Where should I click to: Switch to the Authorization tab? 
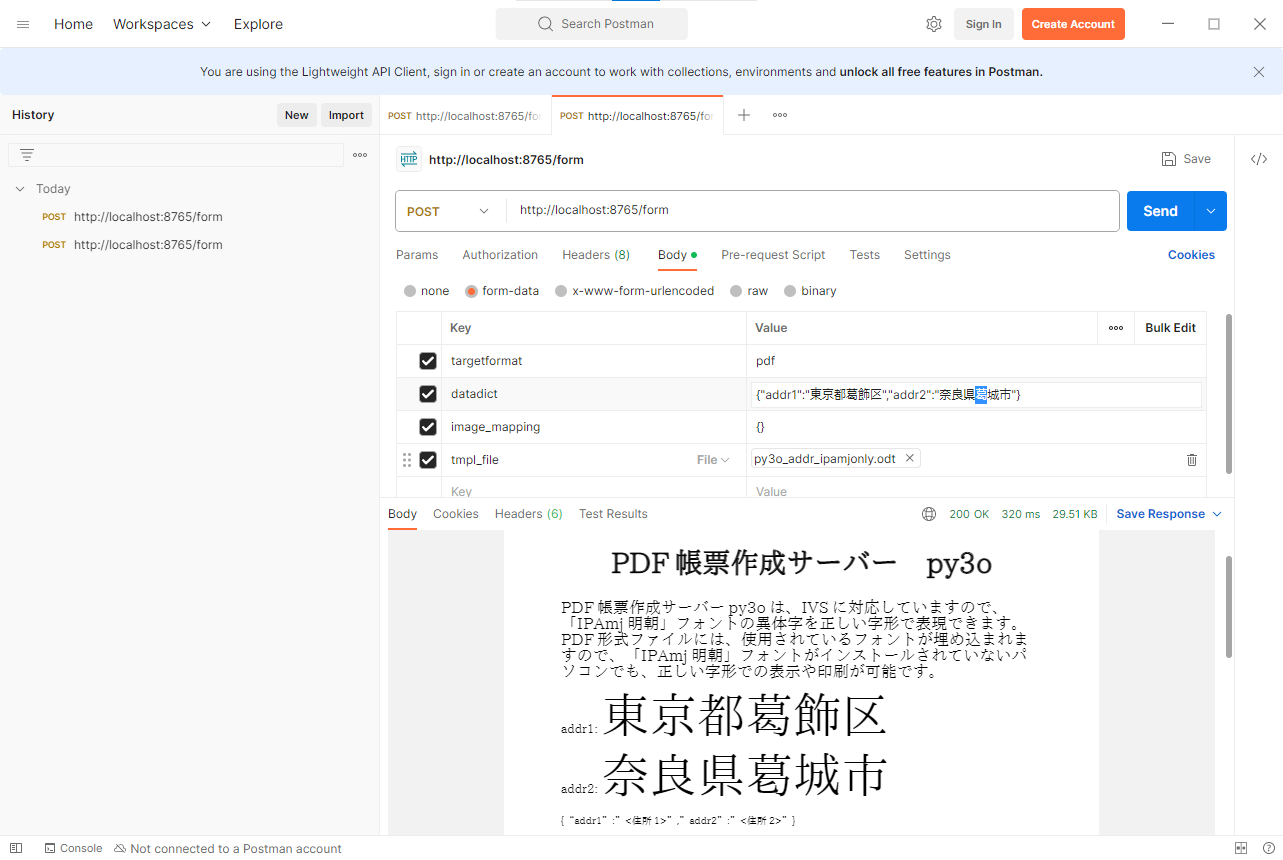tap(500, 255)
